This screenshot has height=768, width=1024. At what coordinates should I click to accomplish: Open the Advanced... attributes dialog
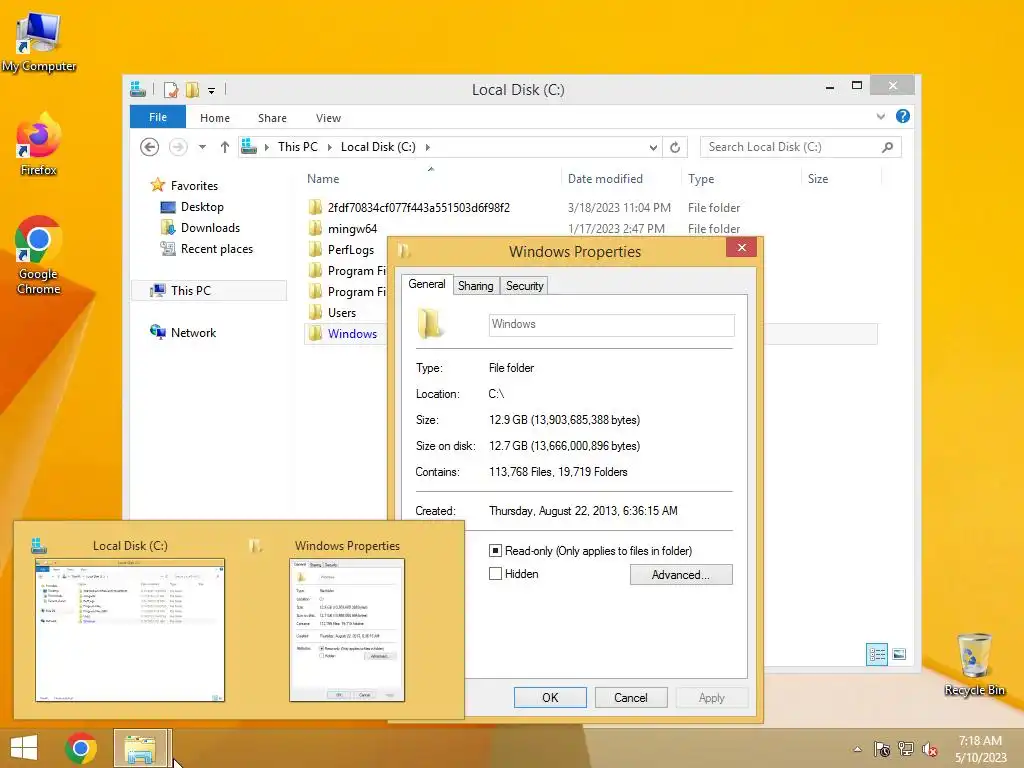681,575
